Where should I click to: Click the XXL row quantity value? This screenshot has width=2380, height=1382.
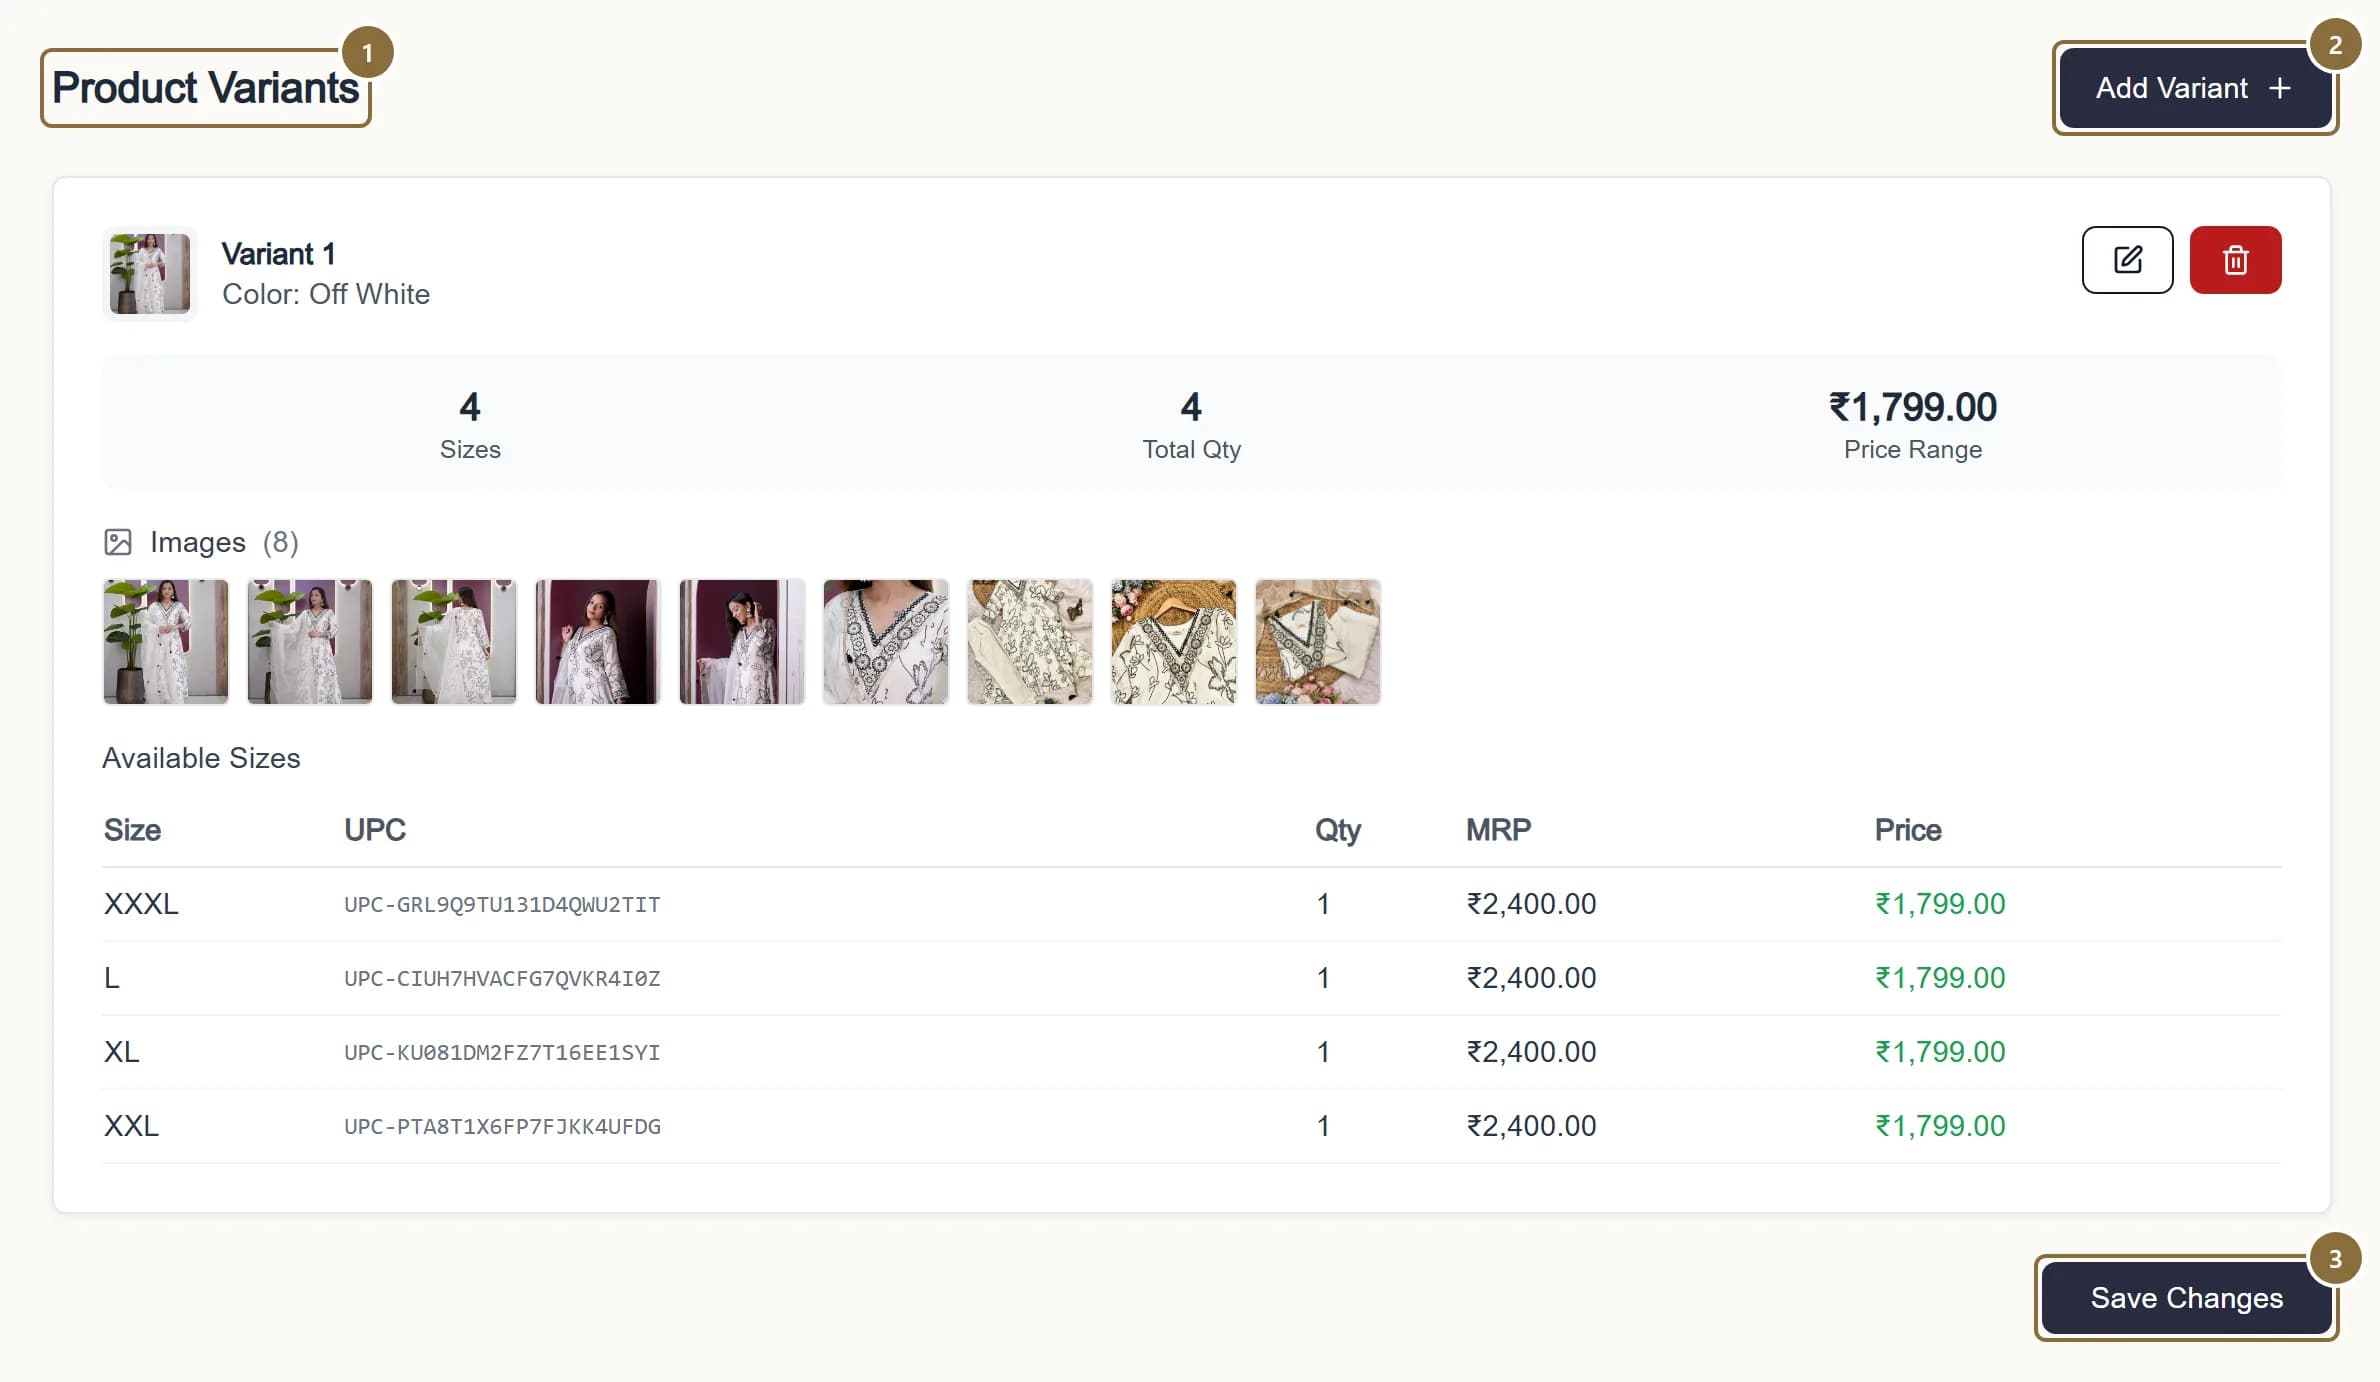(1323, 1126)
